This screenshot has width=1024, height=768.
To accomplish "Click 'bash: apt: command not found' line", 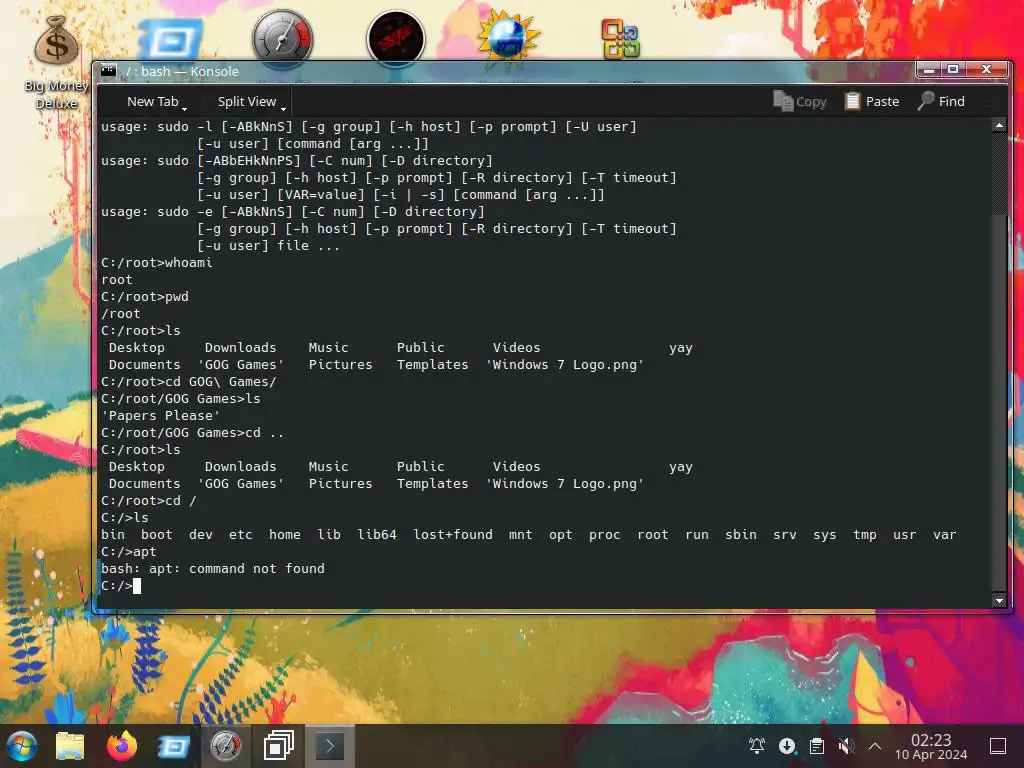I will [213, 569].
